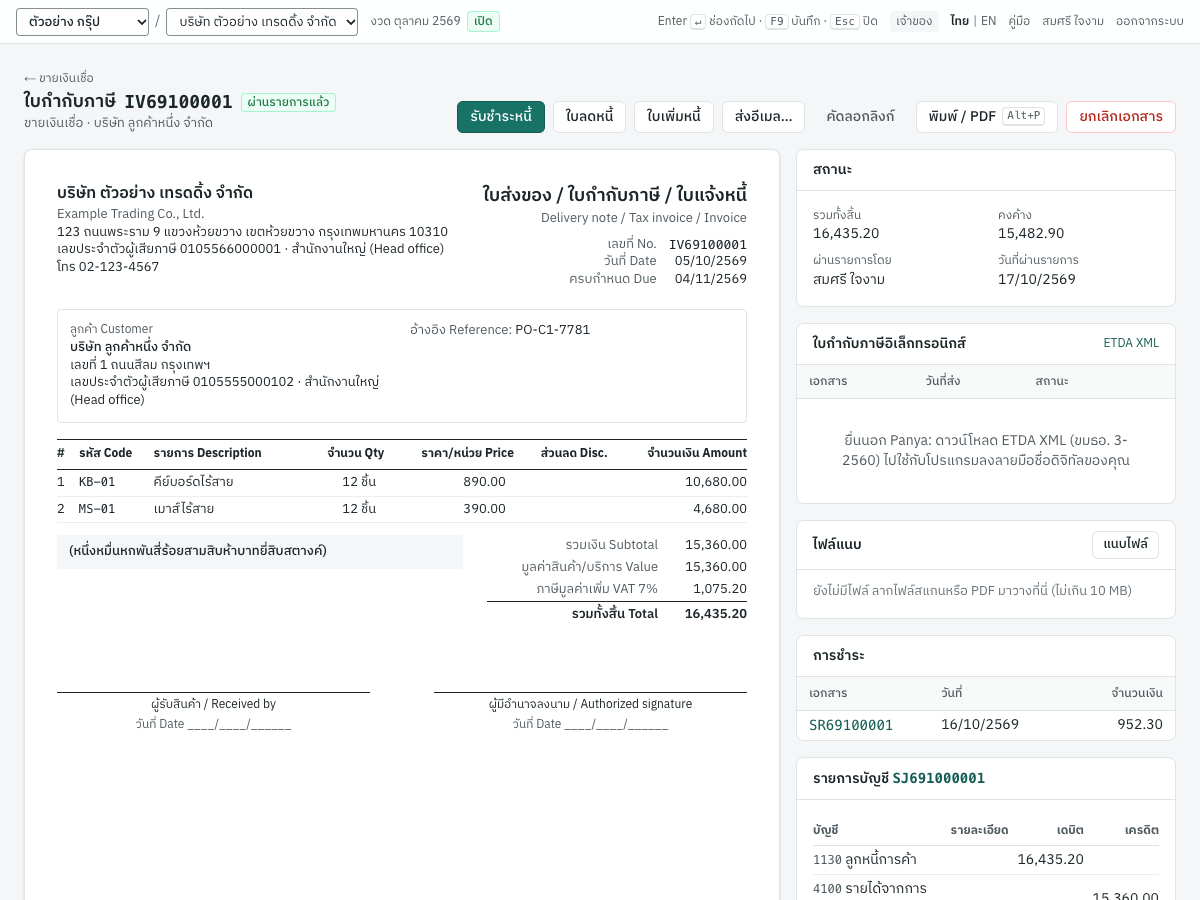Viewport: 1200px width, 900px height.
Task: Open the ตัวอย่าง กรุ๊ป group dropdown
Action: (82, 22)
